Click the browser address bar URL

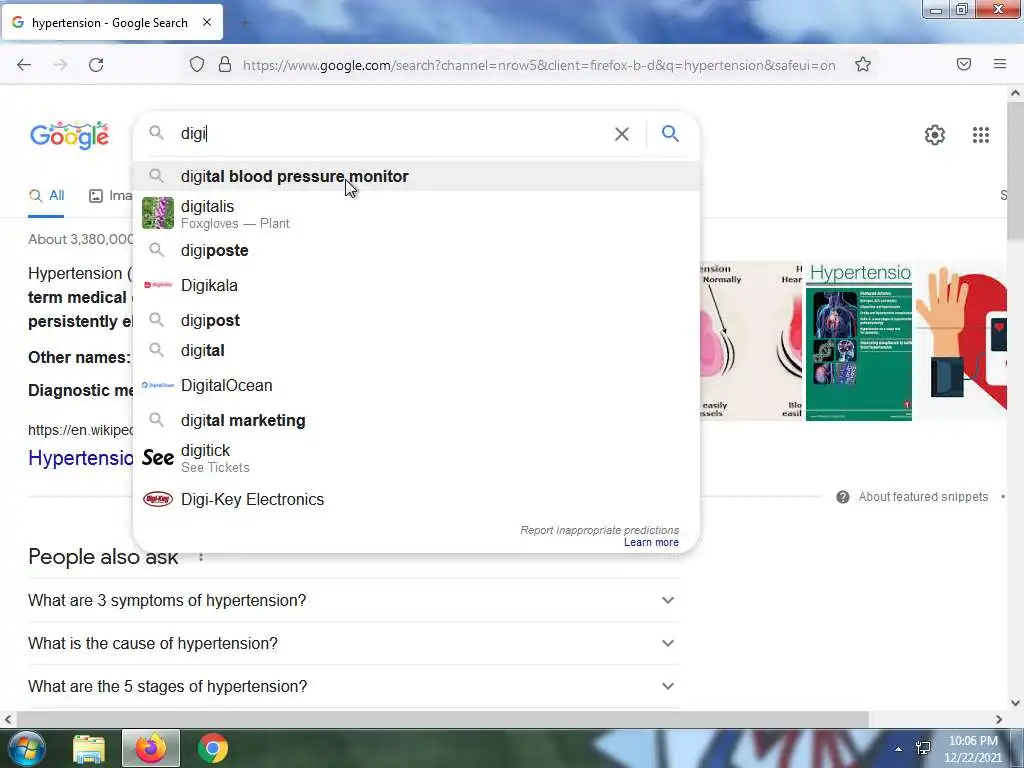pos(539,65)
